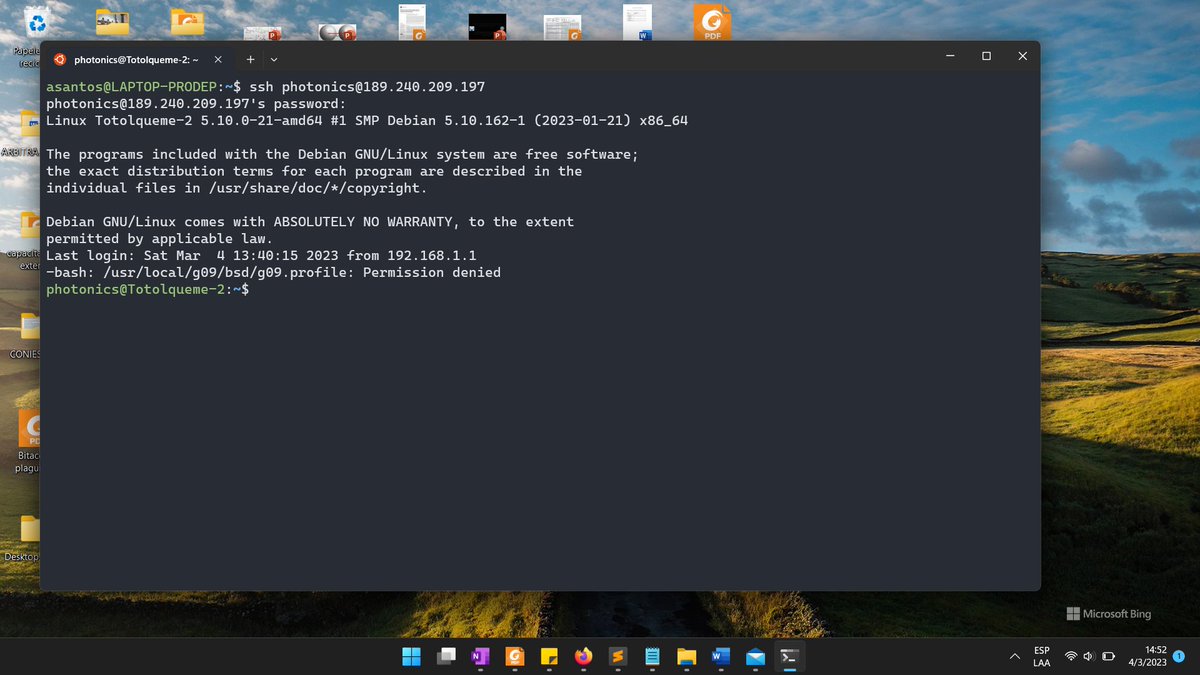Open the black-thumbnail PowerPoint file on desktop

click(488, 27)
